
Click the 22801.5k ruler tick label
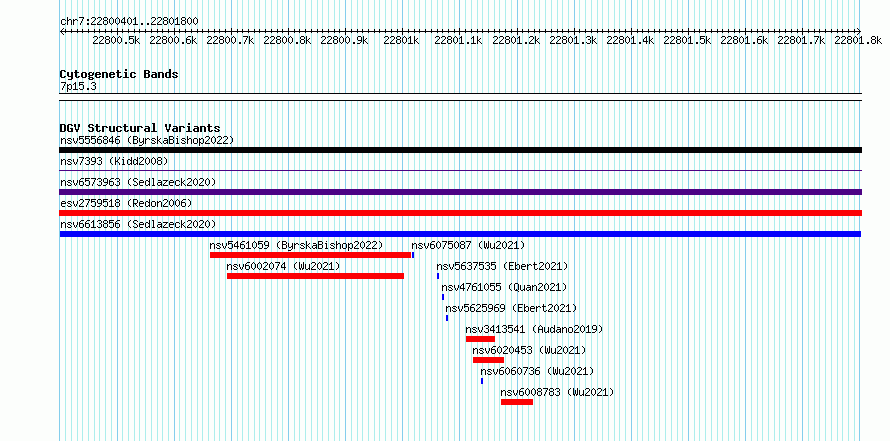click(x=687, y=40)
